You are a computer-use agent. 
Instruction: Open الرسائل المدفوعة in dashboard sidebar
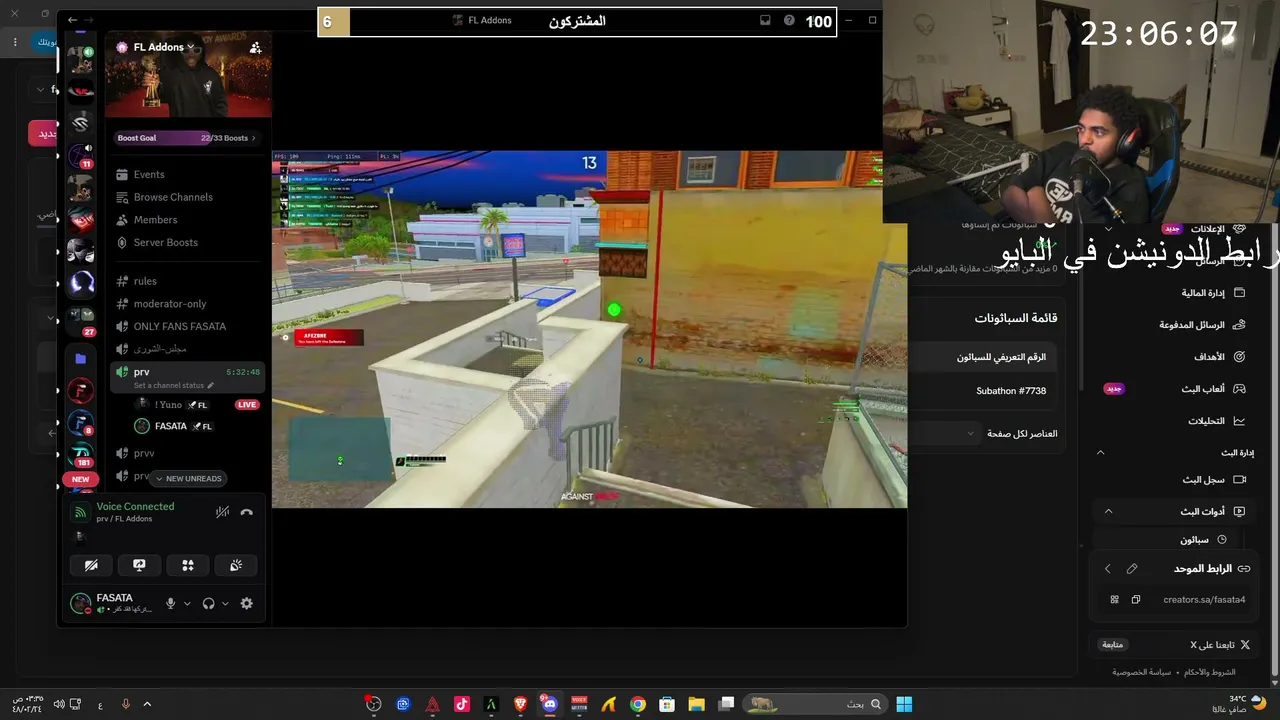[1201, 325]
